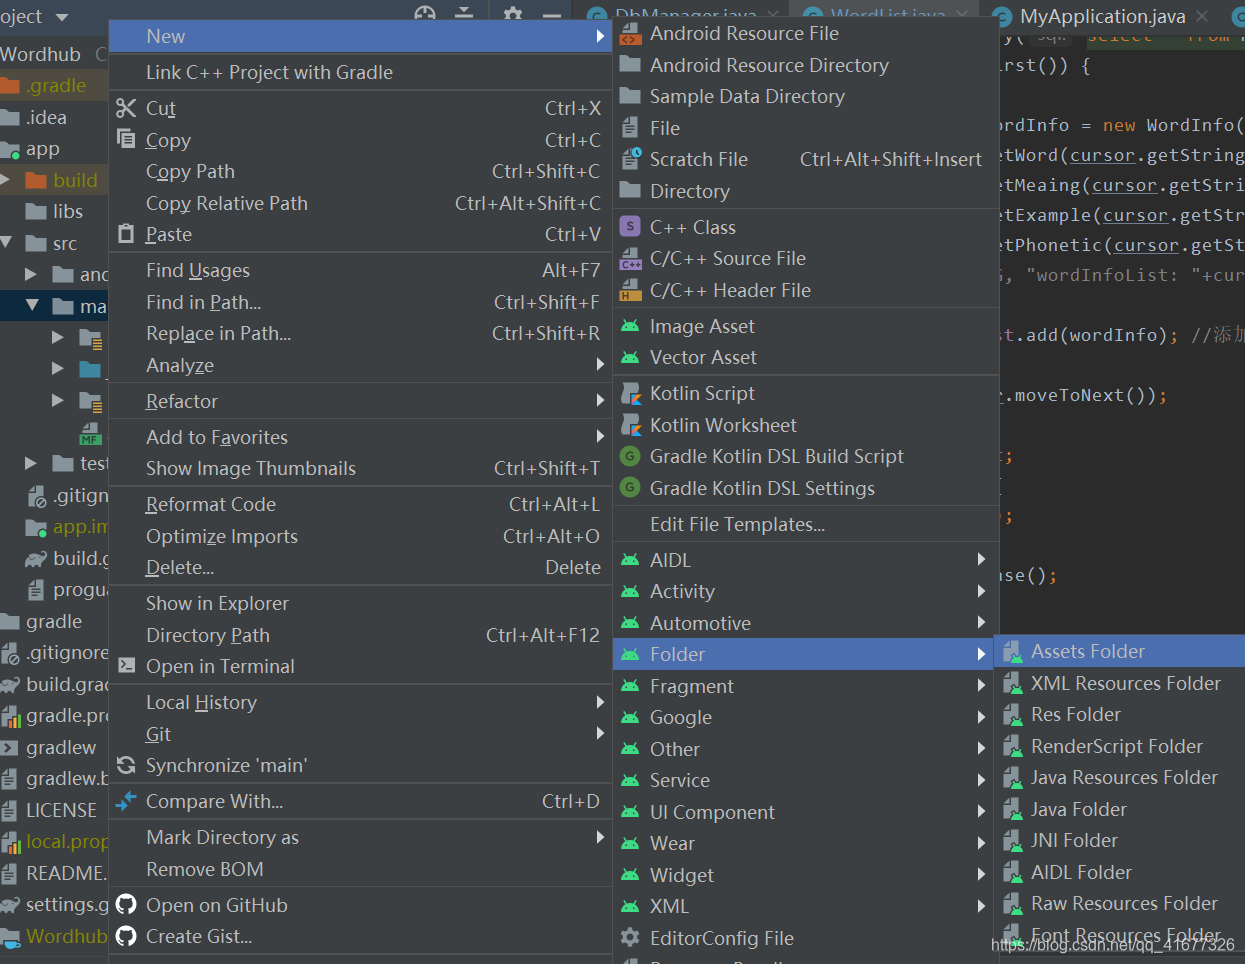Image resolution: width=1245 pixels, height=964 pixels.
Task: Click the Open in Terminal icon
Action: click(x=126, y=666)
